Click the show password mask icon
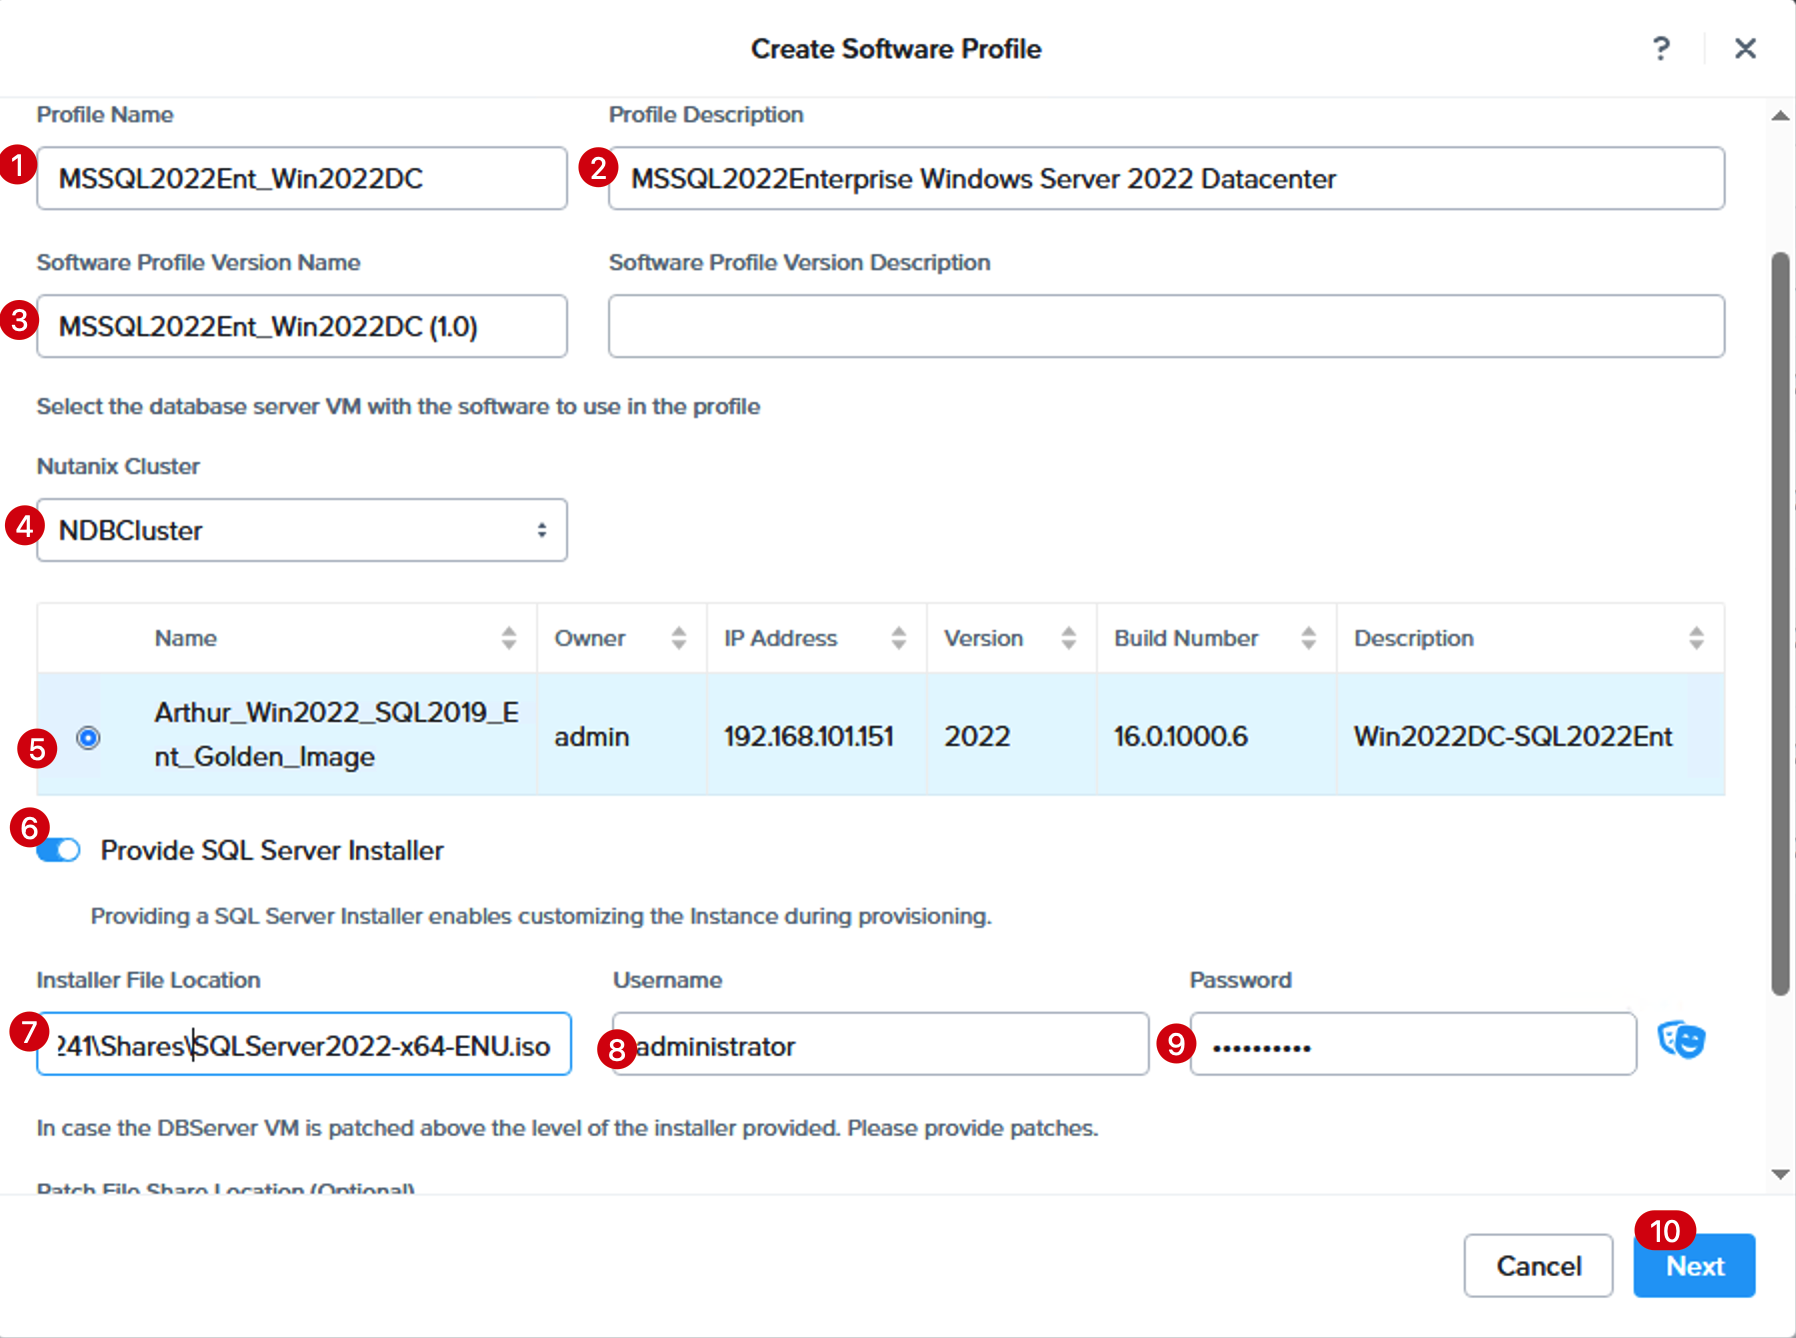Screen dimensions: 1796x1338 (1681, 1040)
